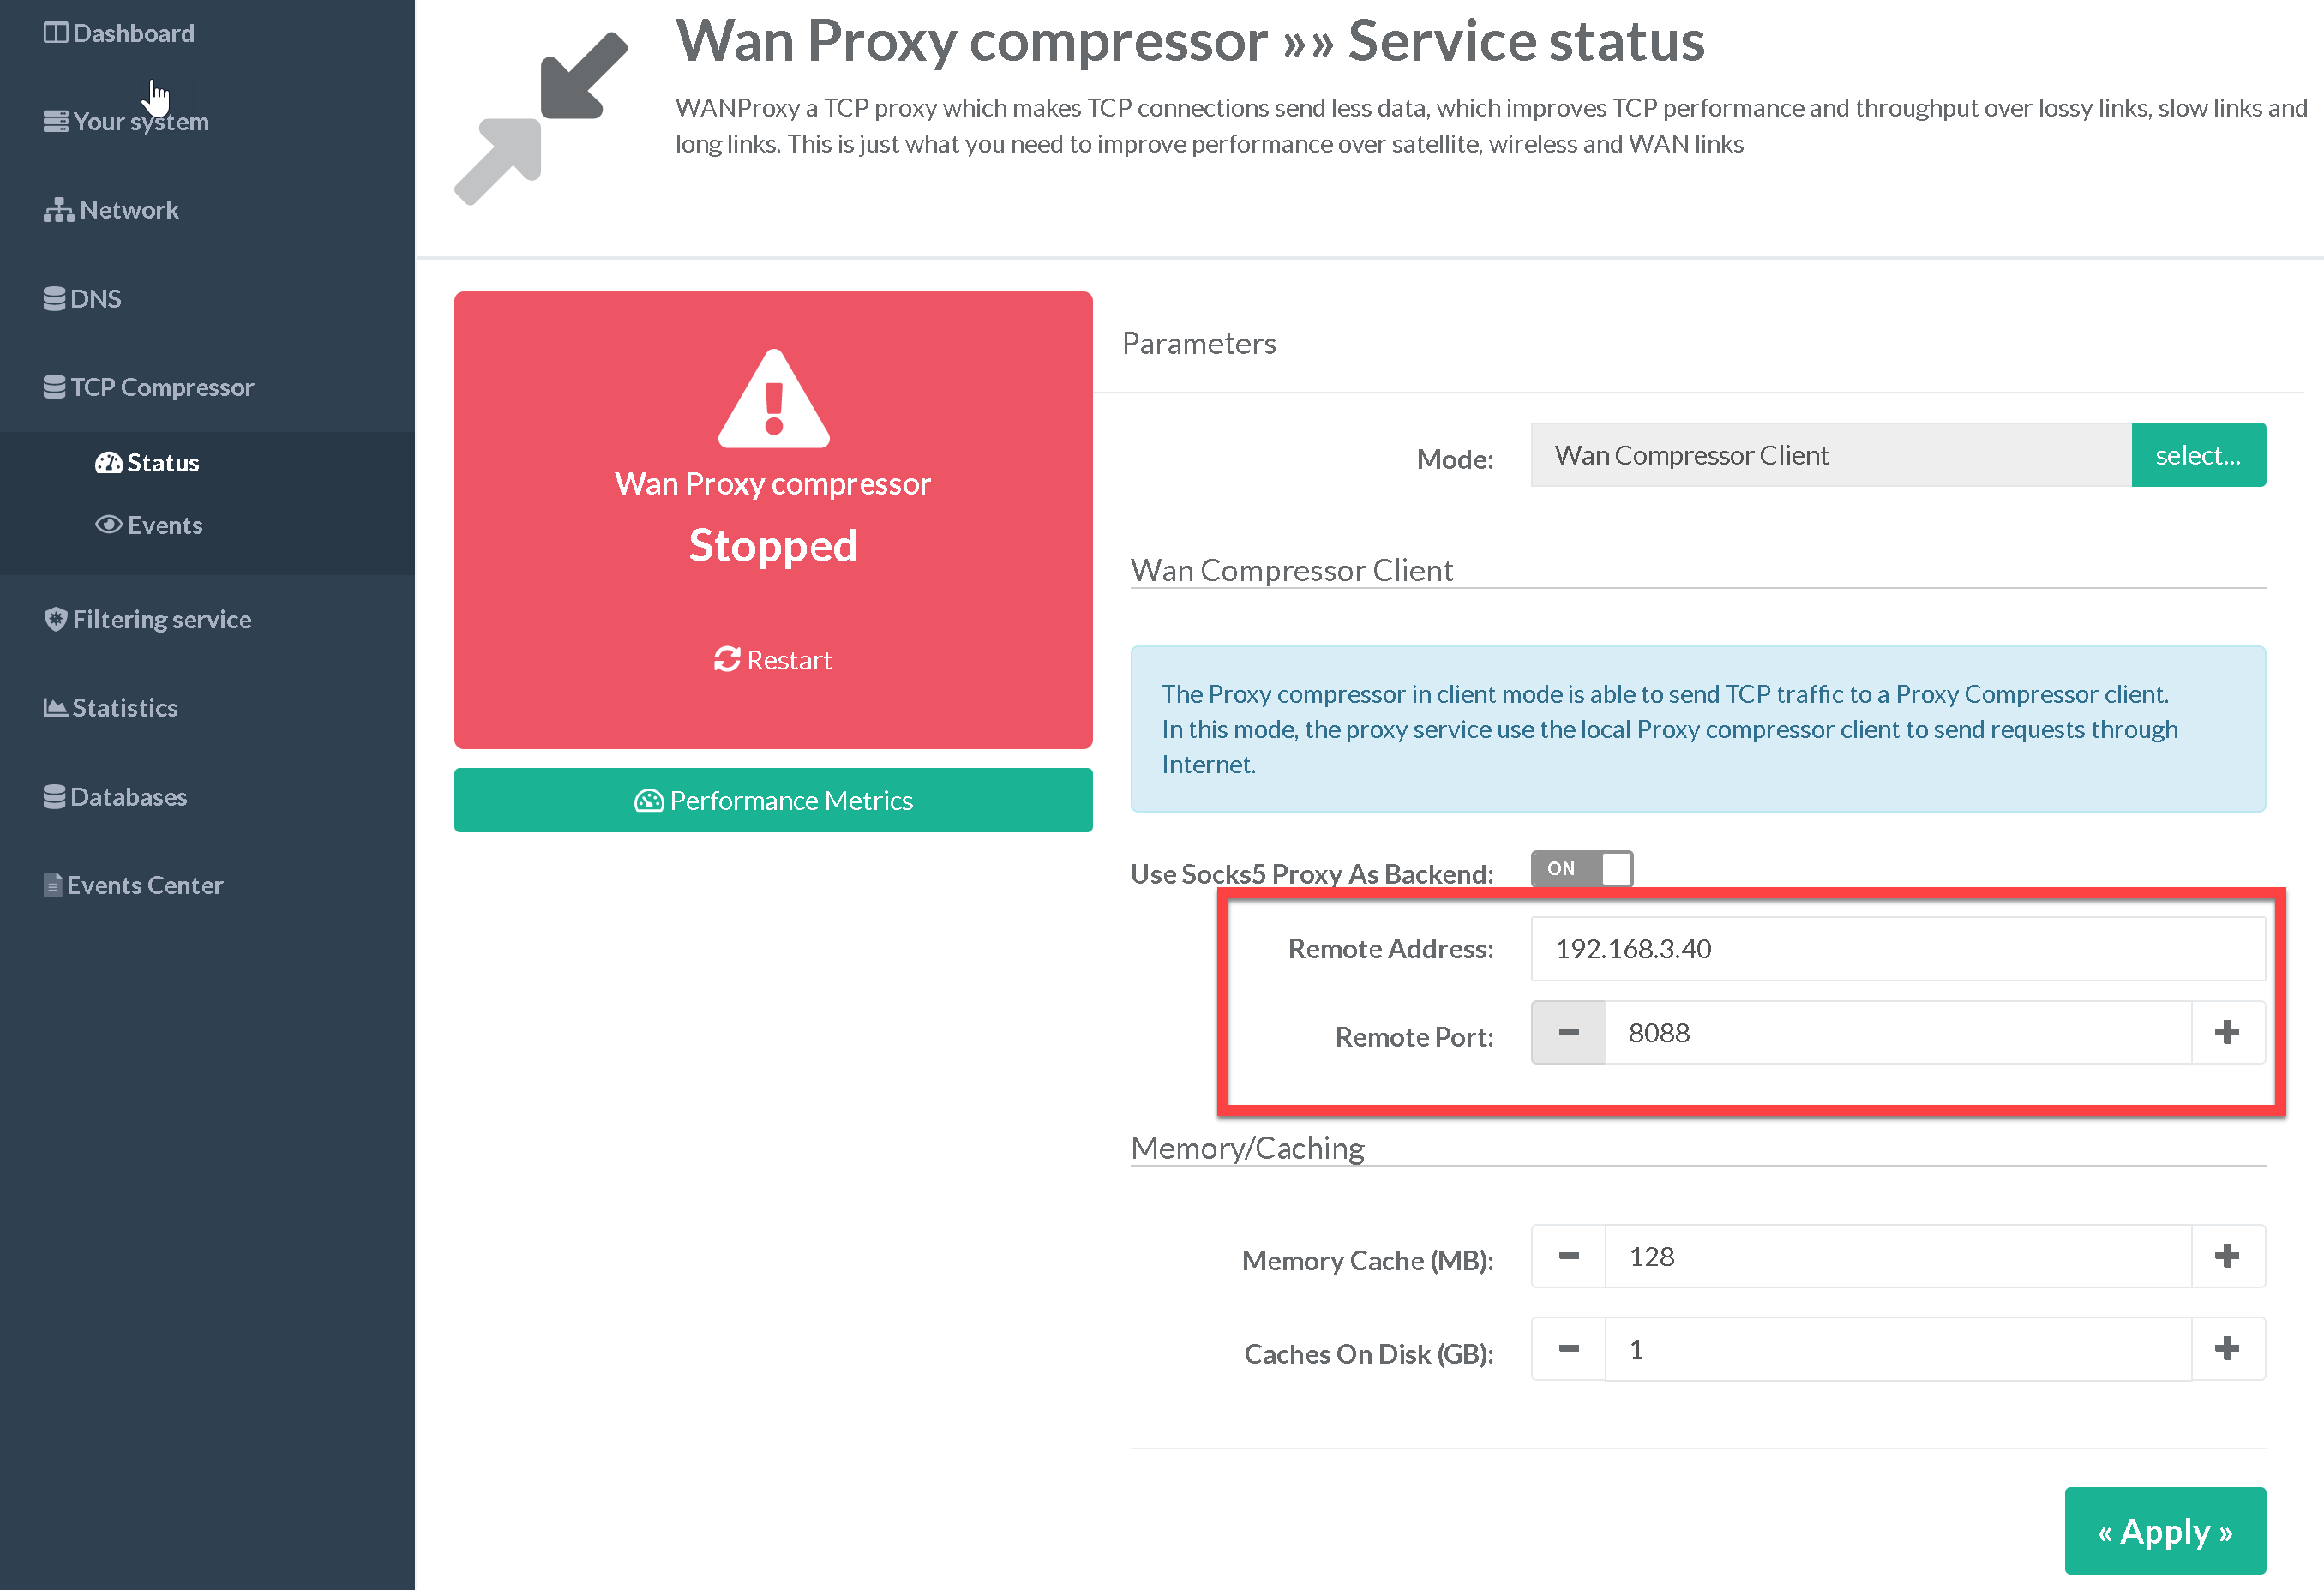Toggle the Socks5 Proxy Backend switch
Image resolution: width=2324 pixels, height=1590 pixels.
point(1581,868)
